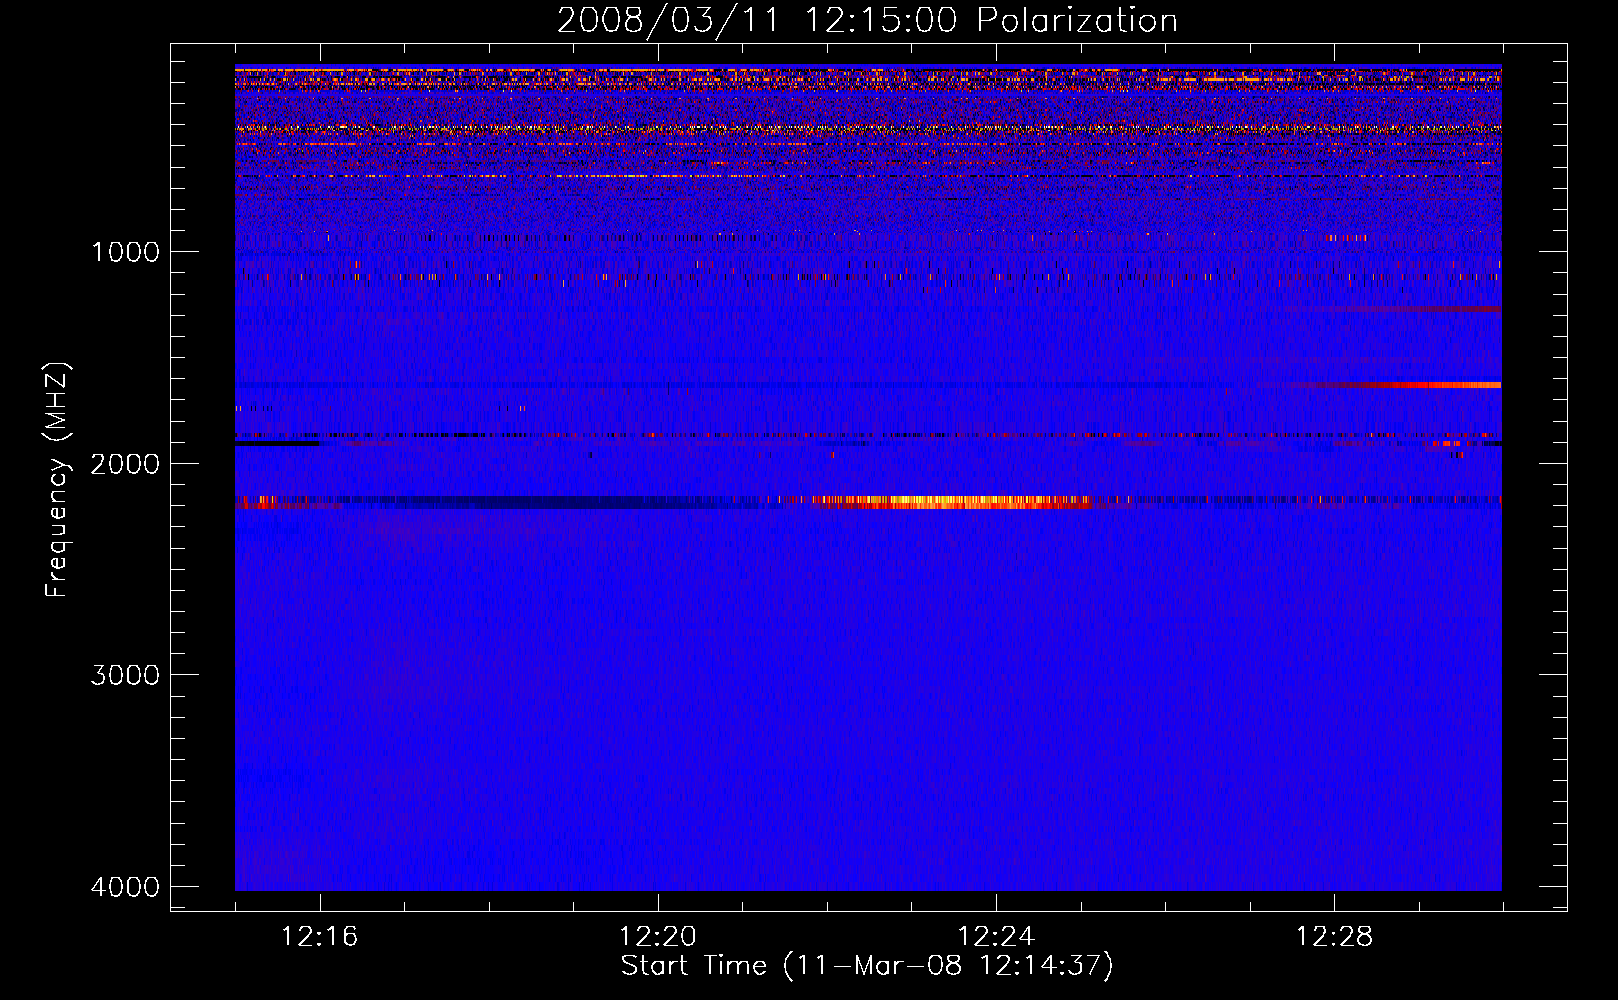Click the 12:20 time tick label
1618x1000 pixels.
click(658, 937)
